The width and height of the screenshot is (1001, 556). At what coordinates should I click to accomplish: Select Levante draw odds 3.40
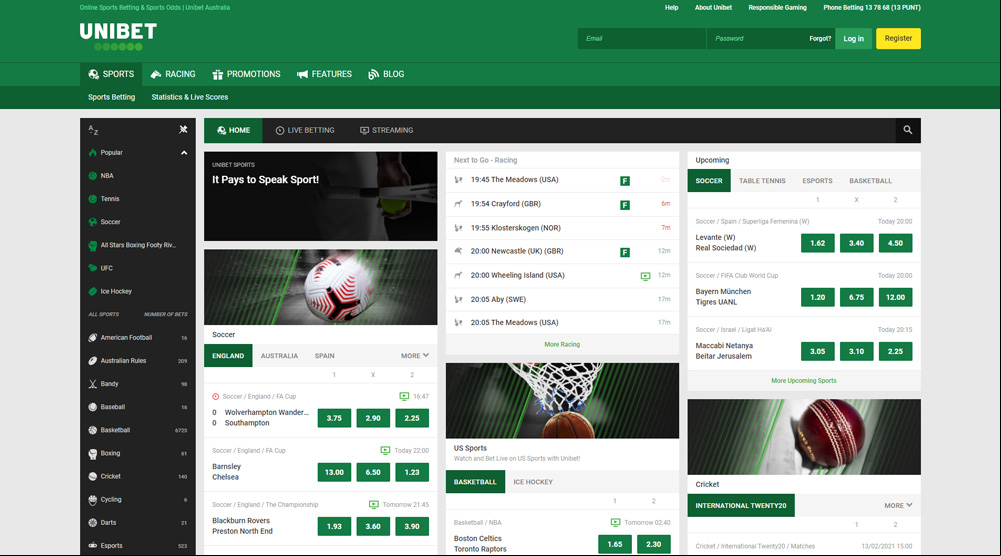pos(856,243)
